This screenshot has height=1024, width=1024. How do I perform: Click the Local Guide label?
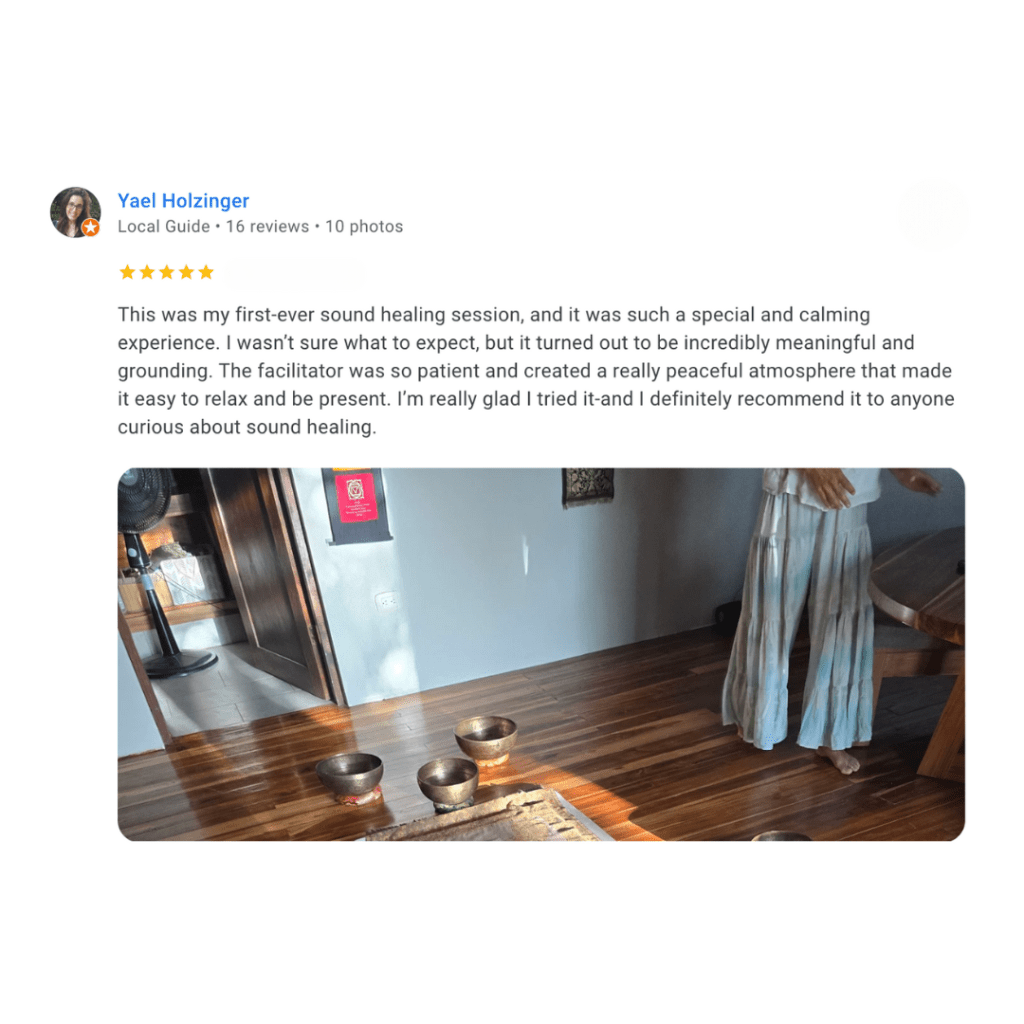(163, 227)
